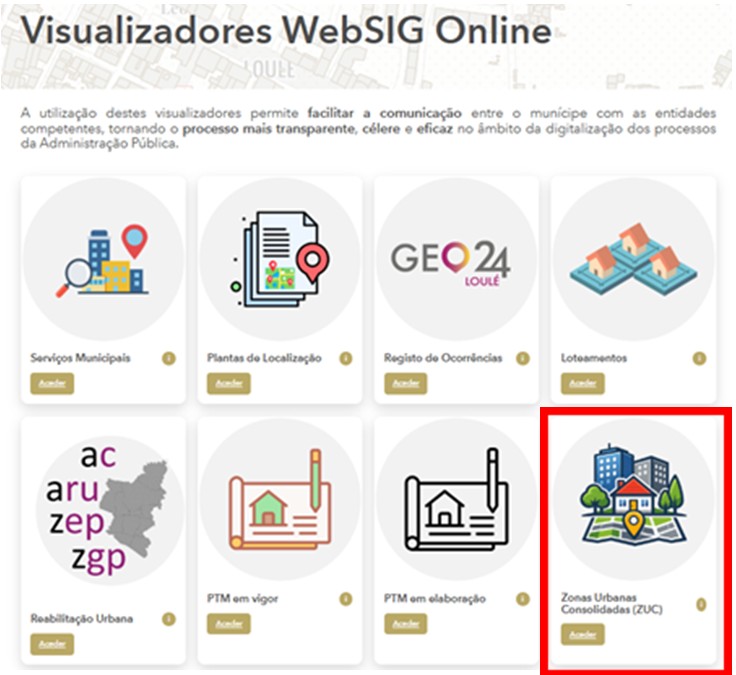Open info icon beside Serviços Municipais
Viewport: 736px width, 675px height.
[169, 358]
